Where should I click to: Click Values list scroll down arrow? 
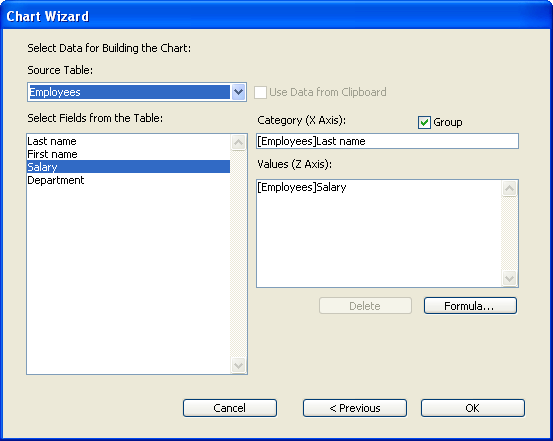click(509, 278)
